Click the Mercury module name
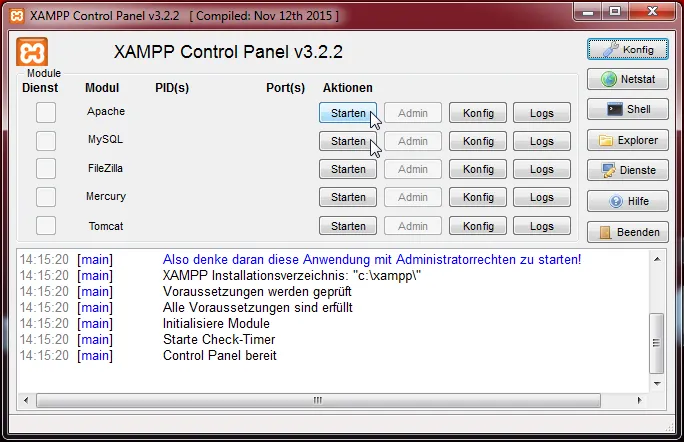This screenshot has height=442, width=684. tap(106, 196)
